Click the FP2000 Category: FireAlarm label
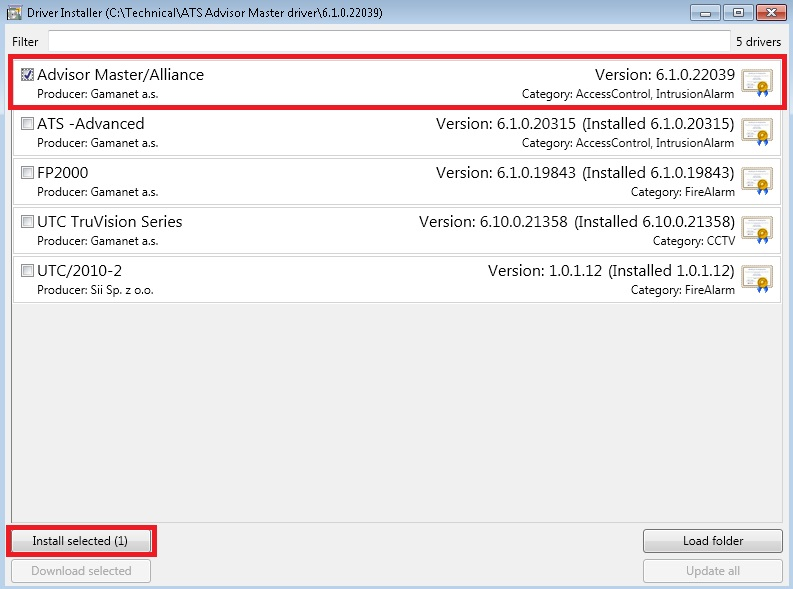Viewport: 793px width, 589px height. [682, 192]
